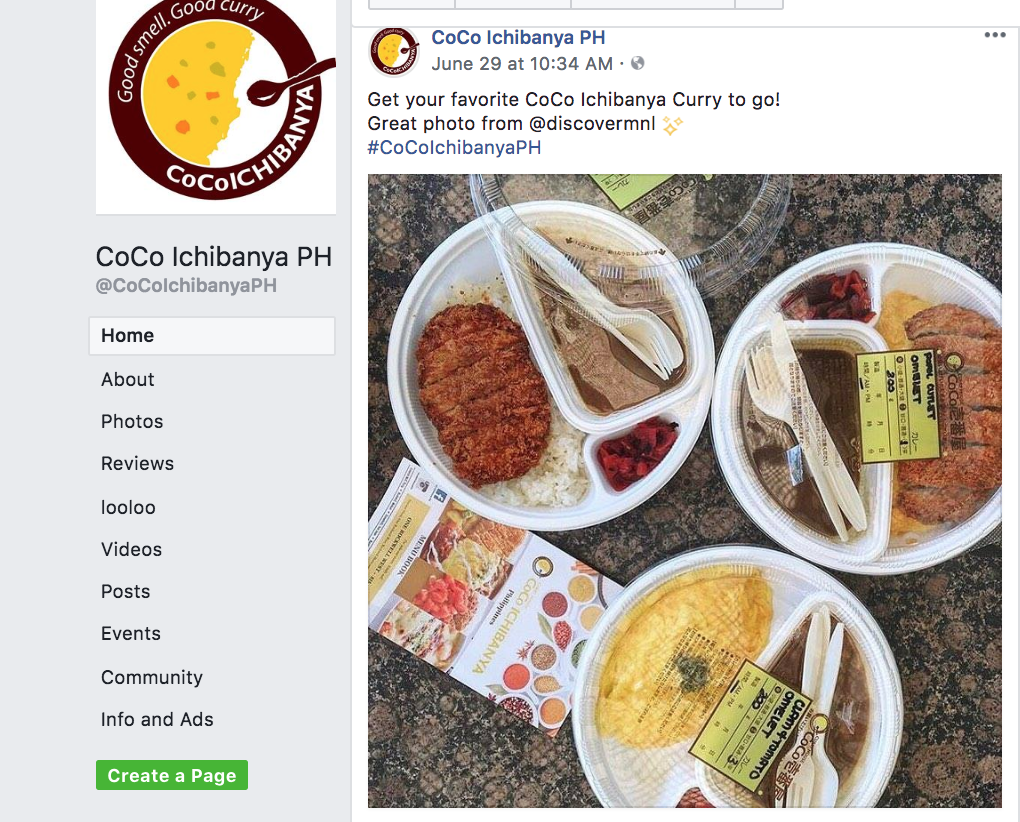
Task: Open the curry takeout photo
Action: (x=684, y=491)
